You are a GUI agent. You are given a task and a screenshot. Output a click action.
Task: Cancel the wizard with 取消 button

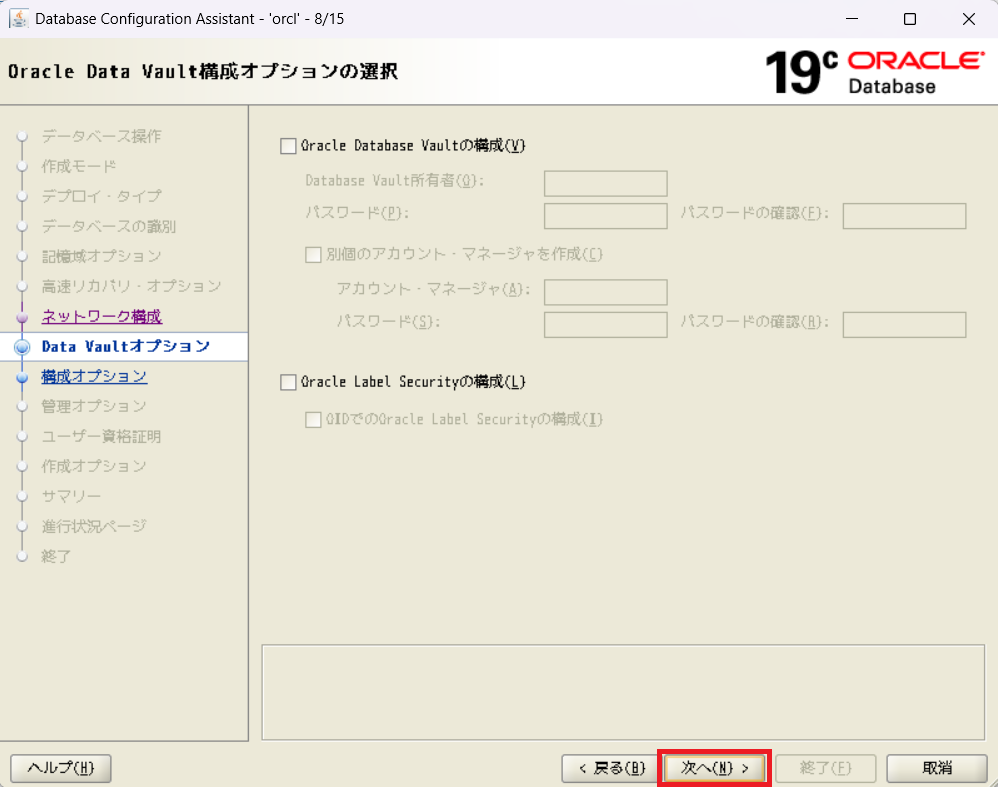click(937, 768)
